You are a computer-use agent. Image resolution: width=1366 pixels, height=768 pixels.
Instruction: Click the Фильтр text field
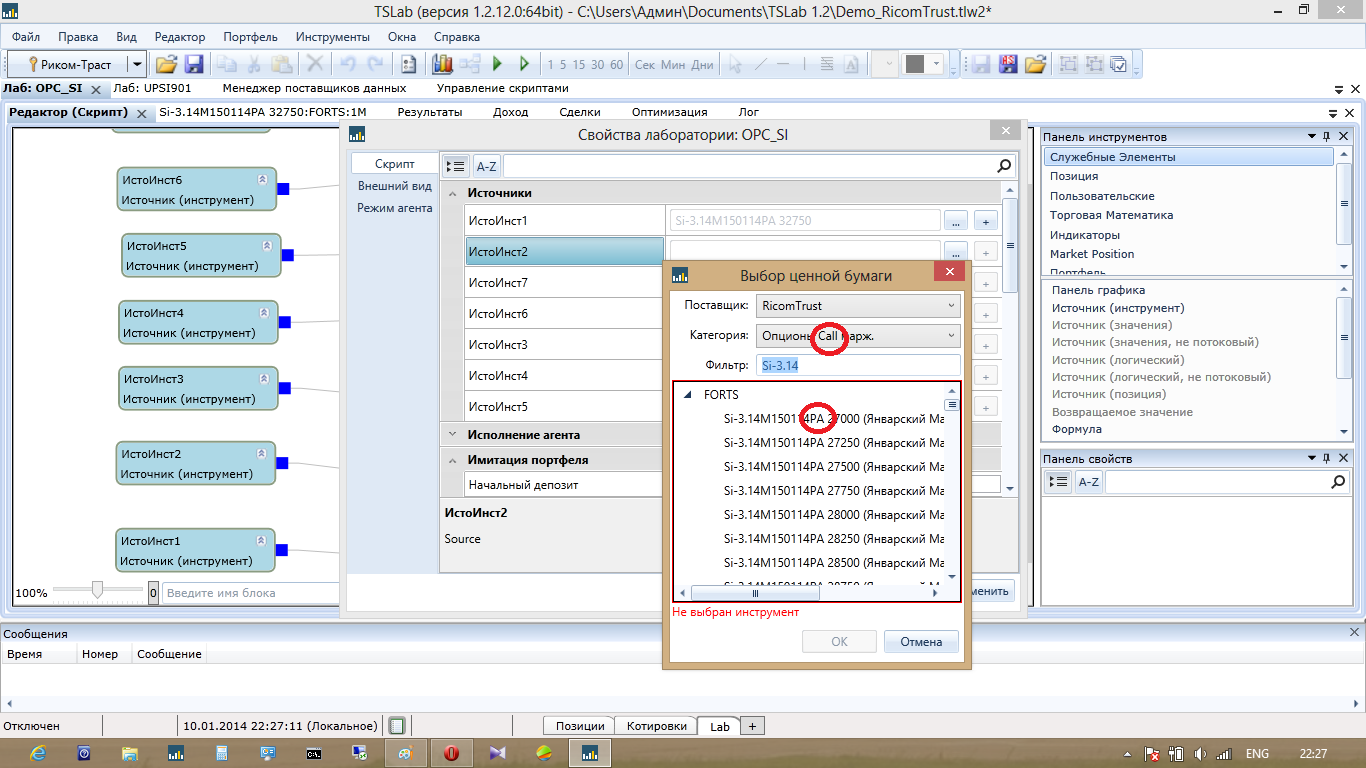tap(858, 366)
